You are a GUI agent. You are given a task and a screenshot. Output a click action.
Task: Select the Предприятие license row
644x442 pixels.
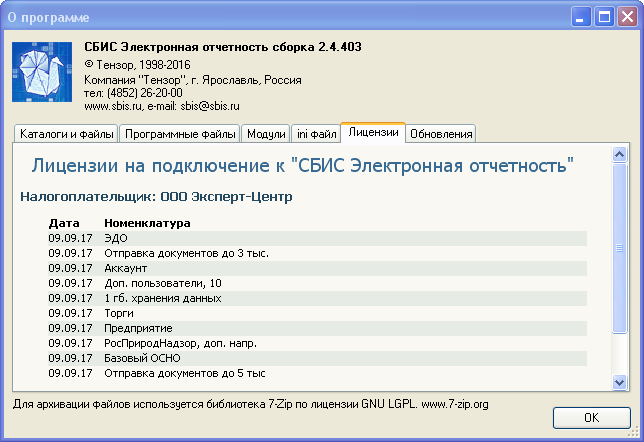[x=317, y=328]
